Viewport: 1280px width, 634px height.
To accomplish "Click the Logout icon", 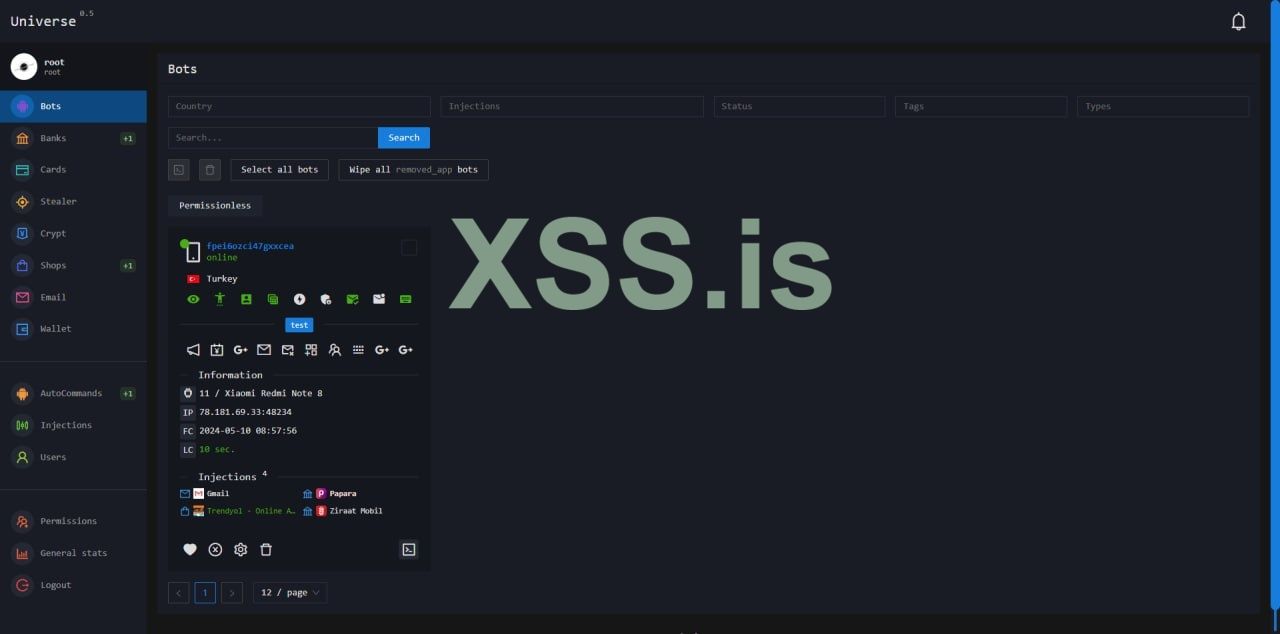I will point(22,585).
